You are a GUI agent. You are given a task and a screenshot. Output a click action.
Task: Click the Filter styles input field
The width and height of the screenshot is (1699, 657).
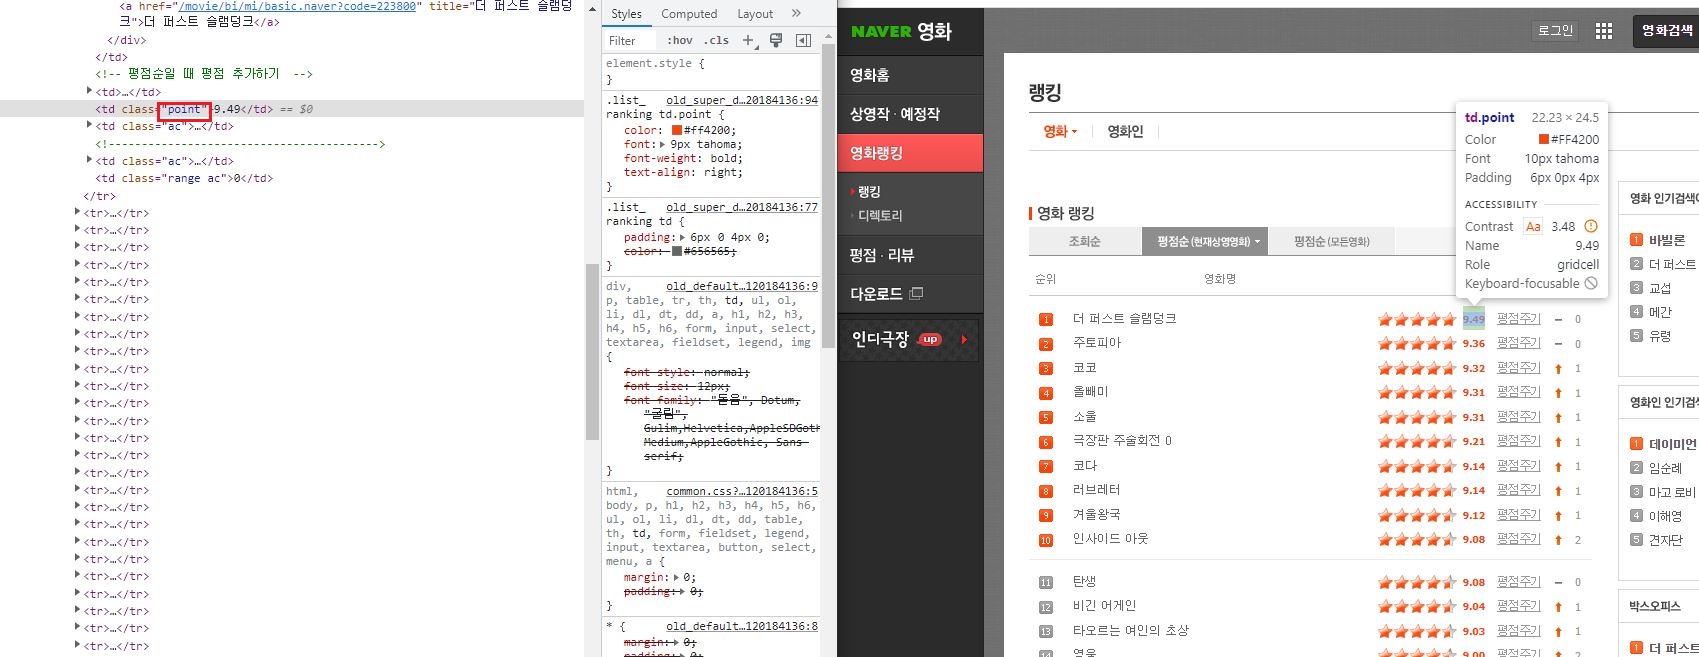pyautogui.click(x=631, y=40)
